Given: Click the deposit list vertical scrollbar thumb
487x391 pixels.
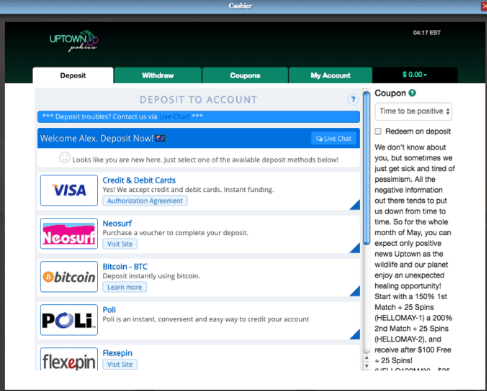Looking at the screenshot, I should [366, 168].
